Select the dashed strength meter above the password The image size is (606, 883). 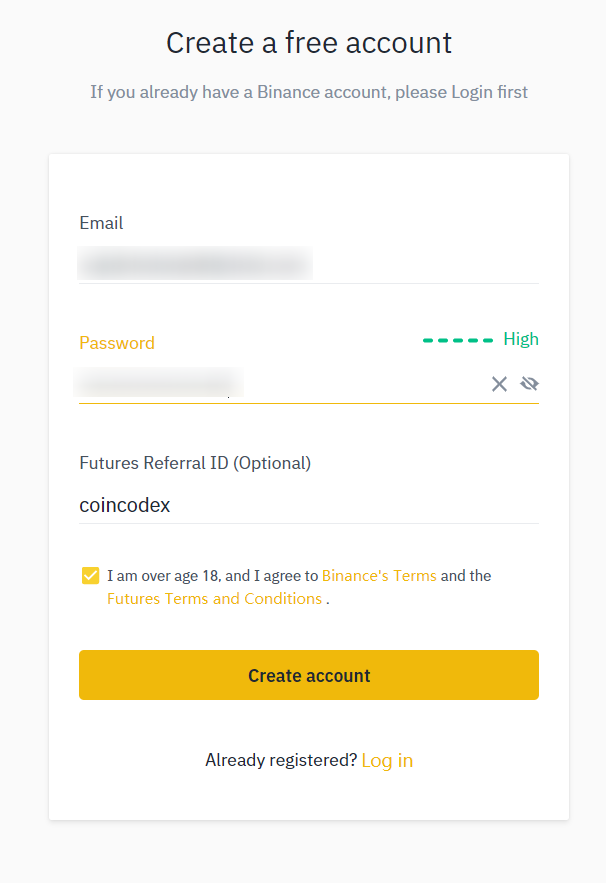pos(458,340)
